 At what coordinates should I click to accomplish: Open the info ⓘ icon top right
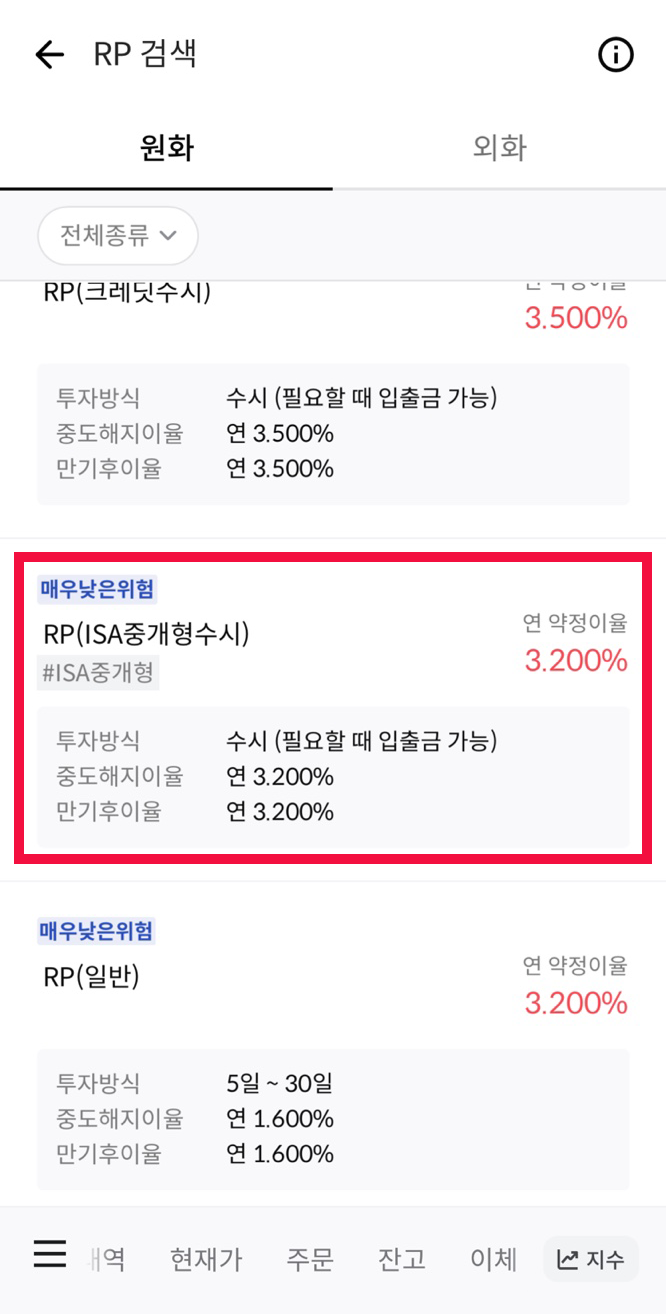coord(617,55)
